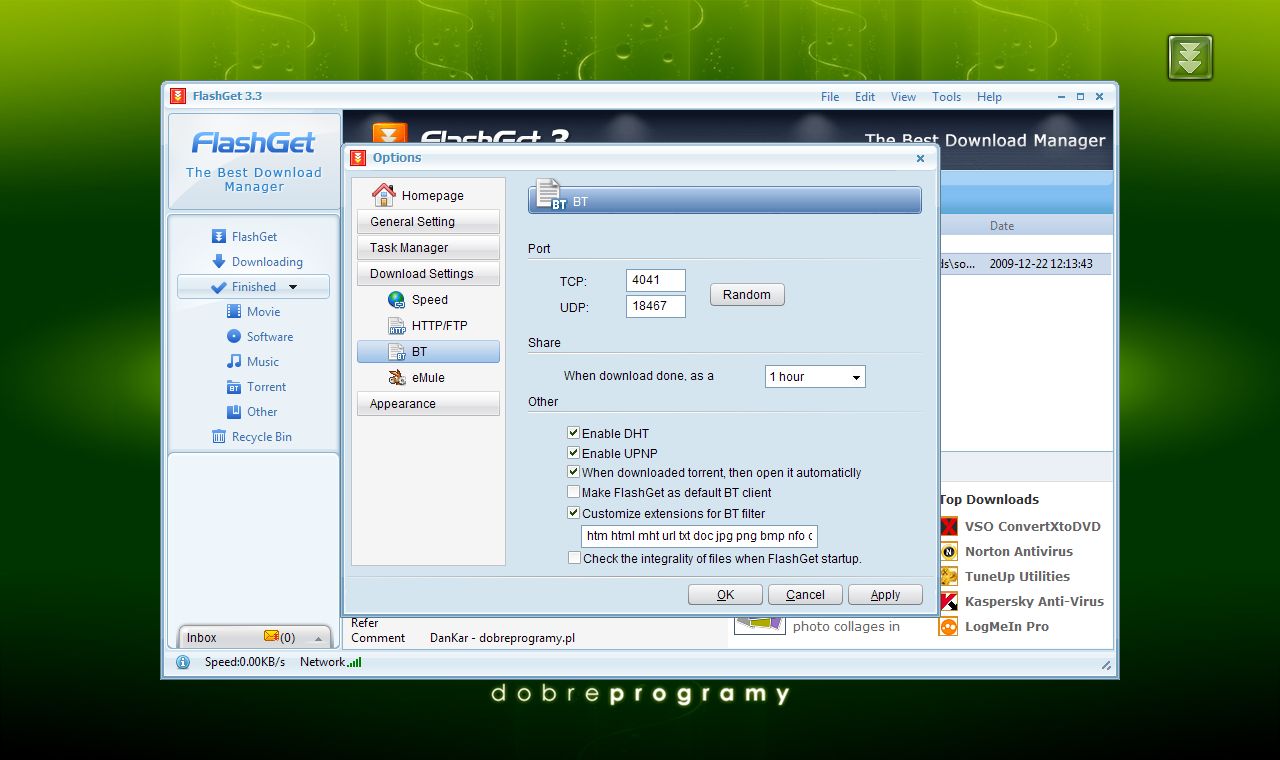Expand the Appearance section

pyautogui.click(x=428, y=404)
